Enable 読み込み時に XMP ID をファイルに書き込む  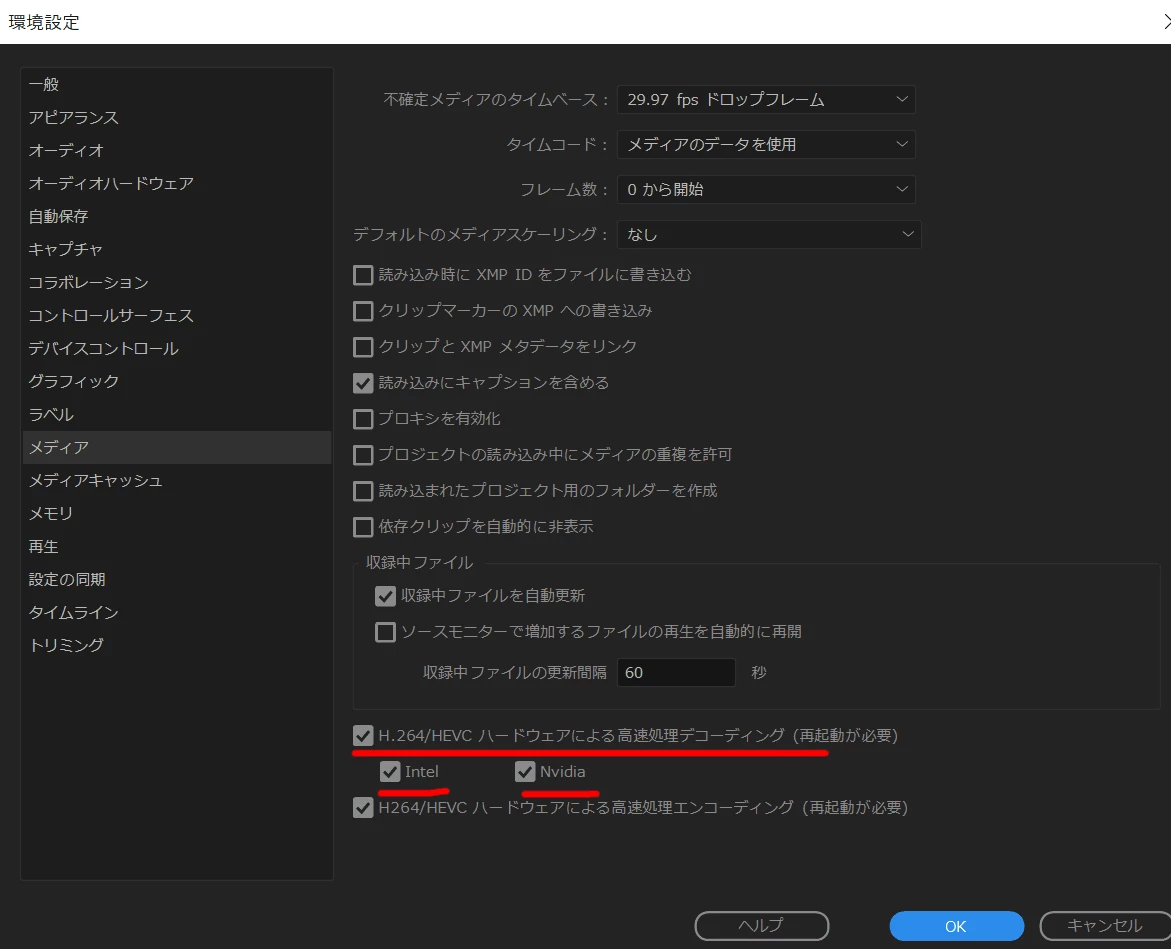(363, 276)
